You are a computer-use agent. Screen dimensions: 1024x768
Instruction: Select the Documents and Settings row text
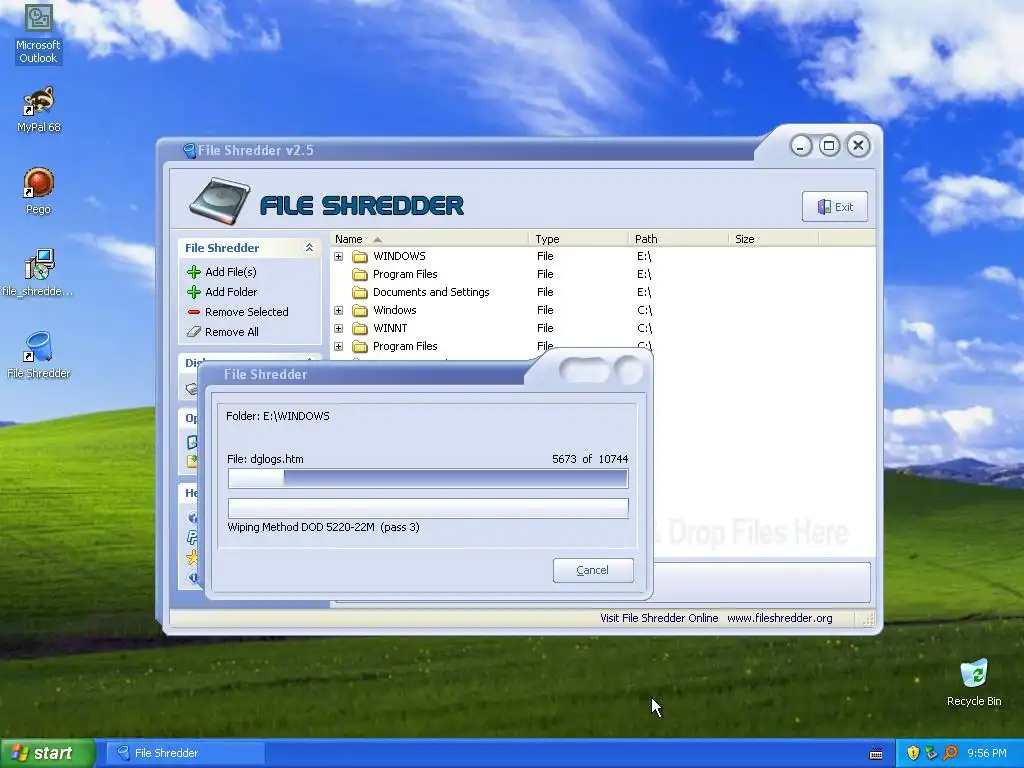pos(431,292)
